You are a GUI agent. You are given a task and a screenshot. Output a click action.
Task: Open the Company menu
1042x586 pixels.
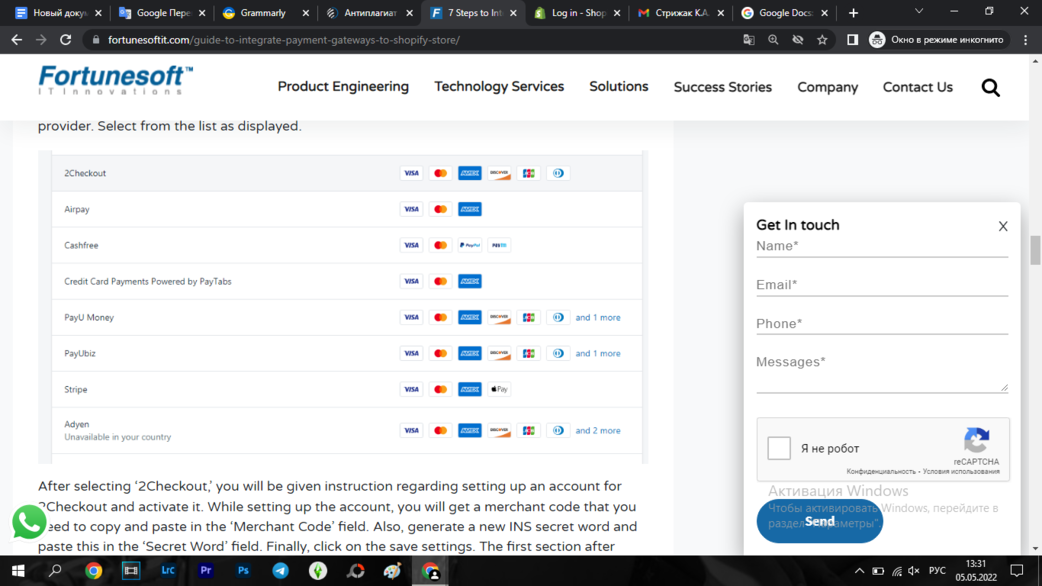(827, 87)
